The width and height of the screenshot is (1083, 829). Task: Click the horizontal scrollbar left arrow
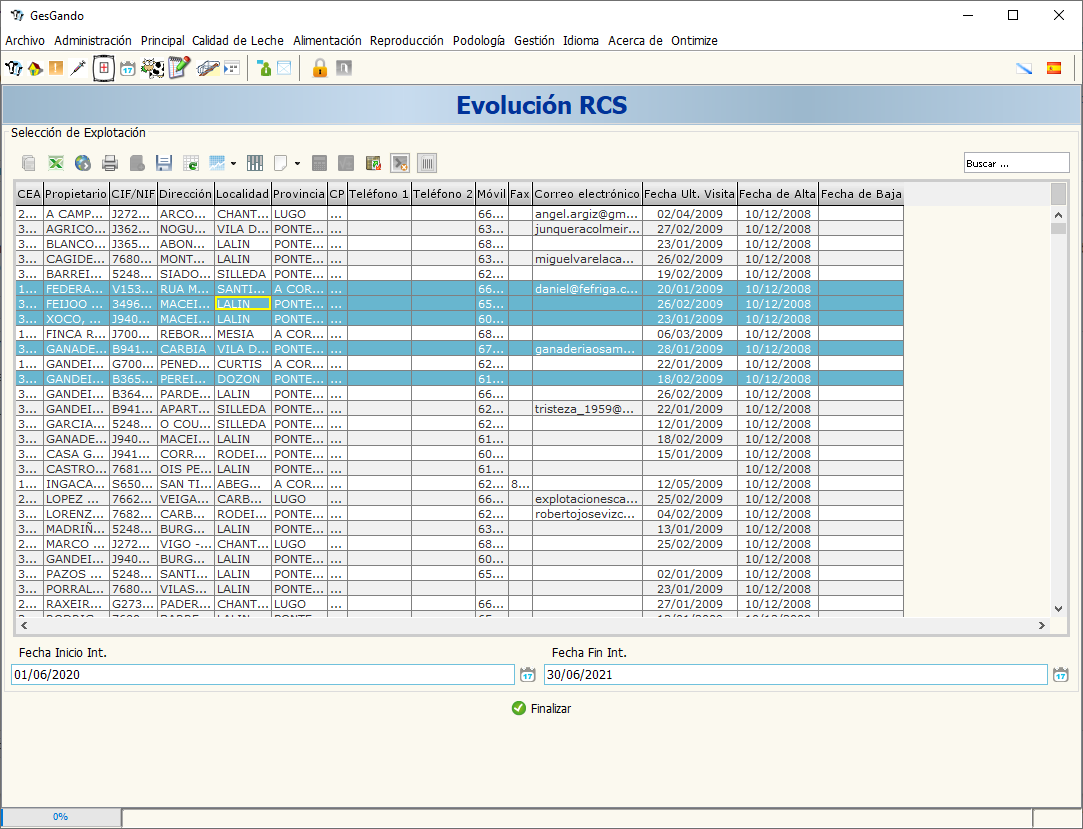point(24,625)
